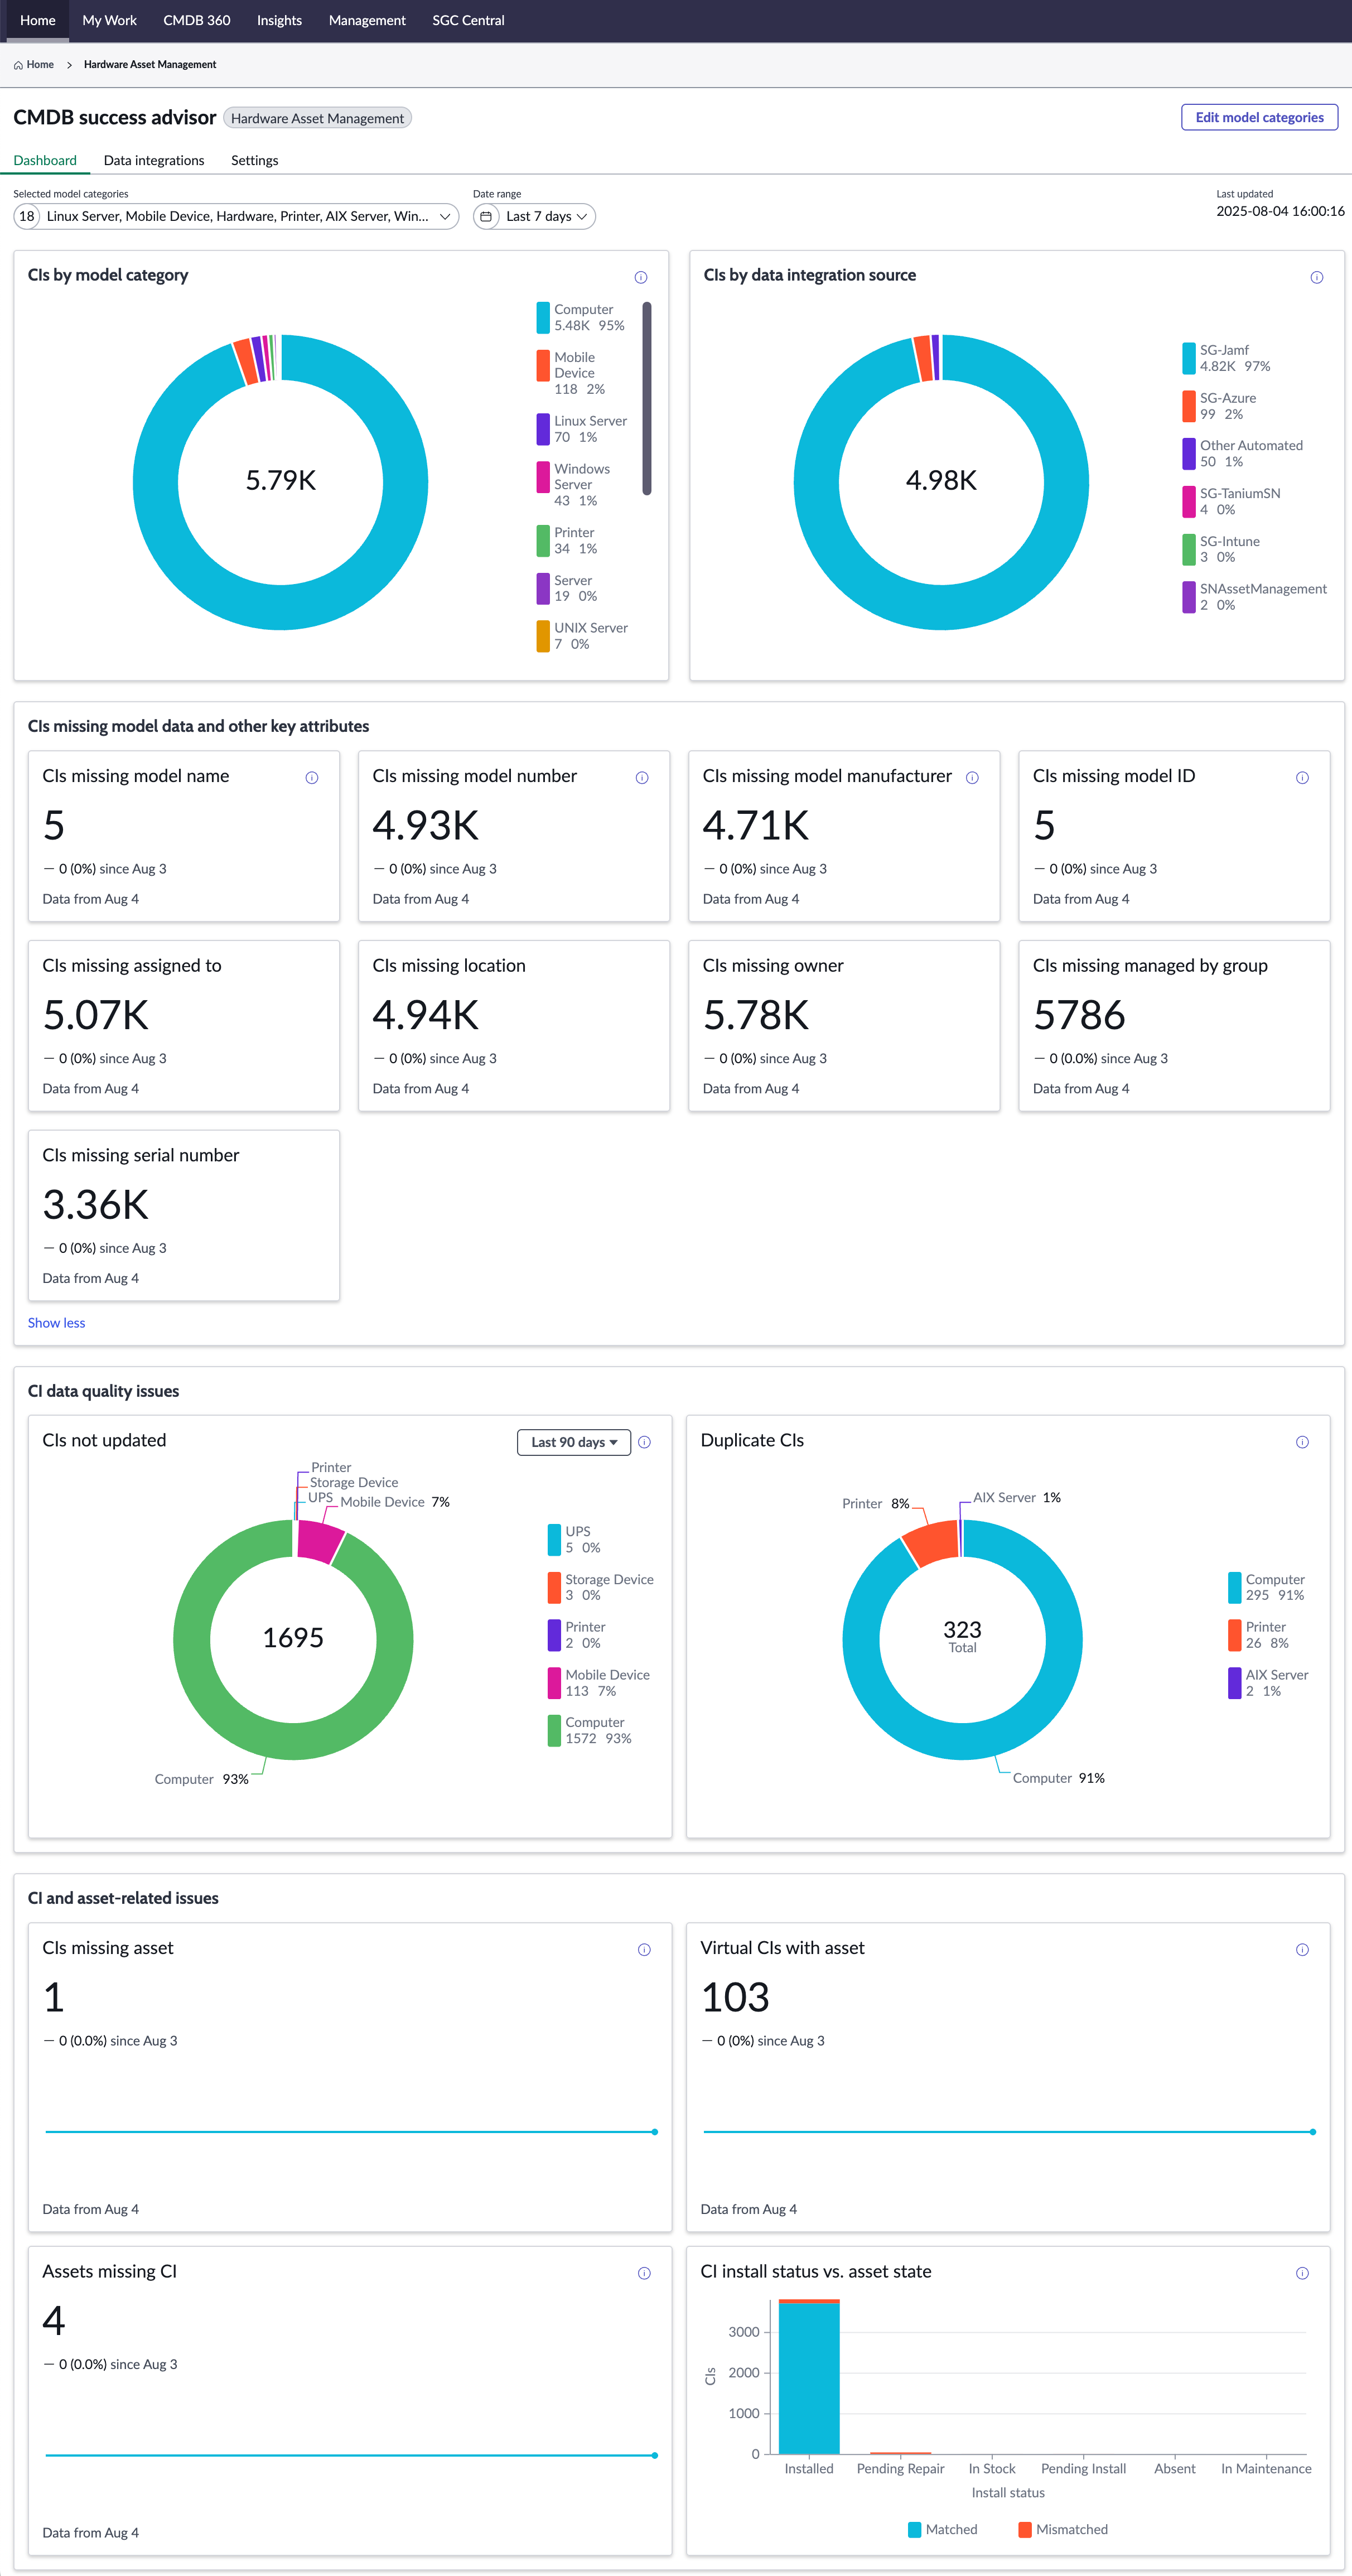1352x2576 pixels.
Task: Click the Other Automated legend entry
Action: pos(1243,454)
